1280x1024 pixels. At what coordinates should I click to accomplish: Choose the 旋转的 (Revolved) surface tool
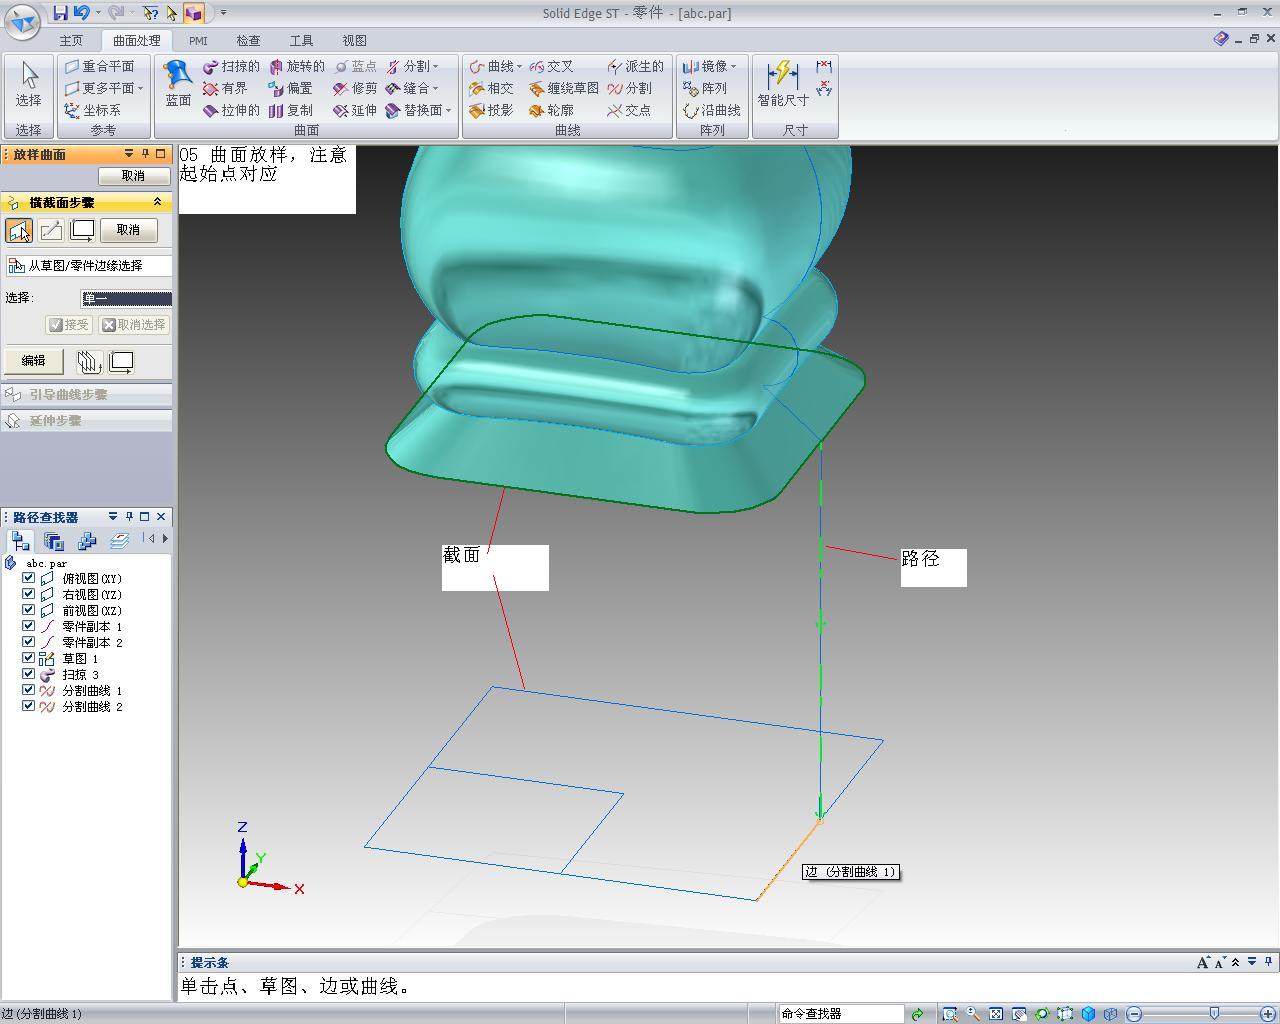(296, 66)
